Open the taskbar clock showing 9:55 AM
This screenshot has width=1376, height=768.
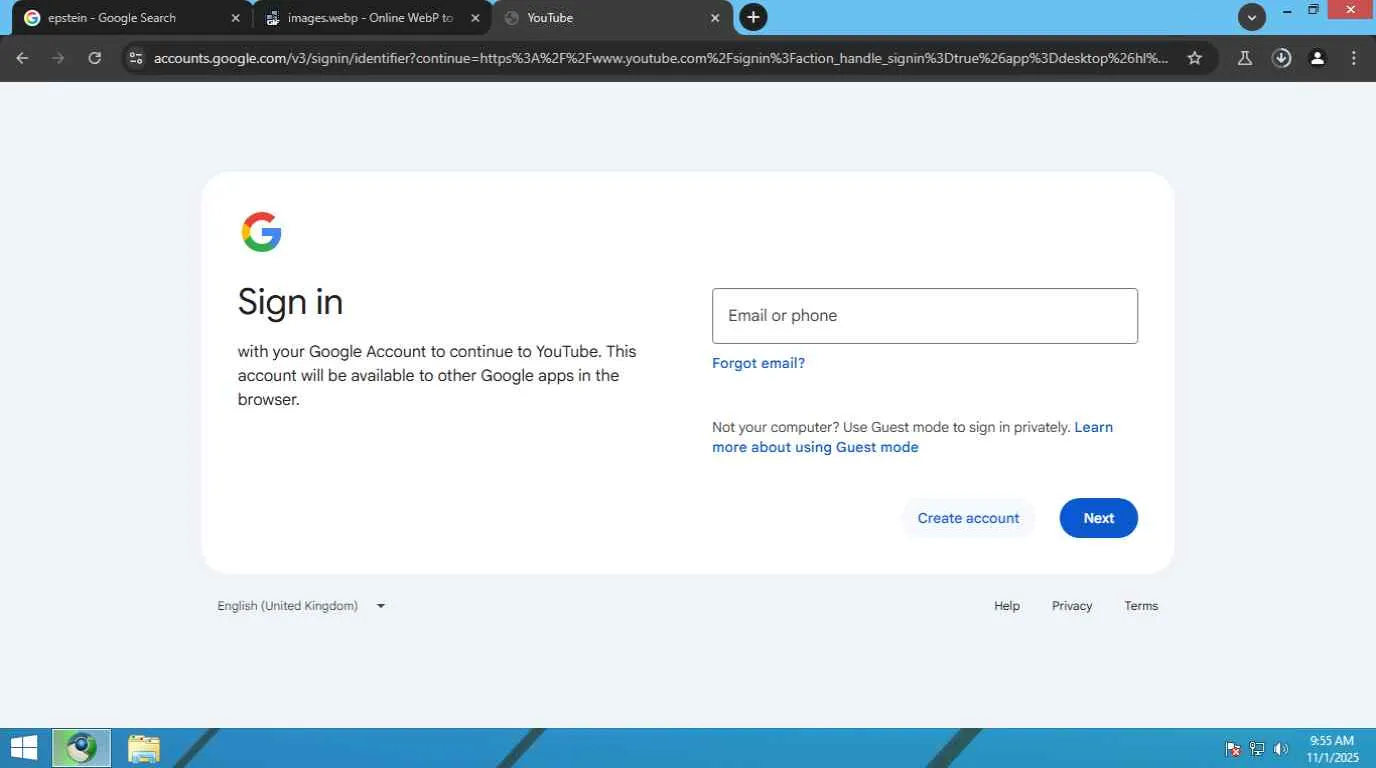pyautogui.click(x=1332, y=749)
